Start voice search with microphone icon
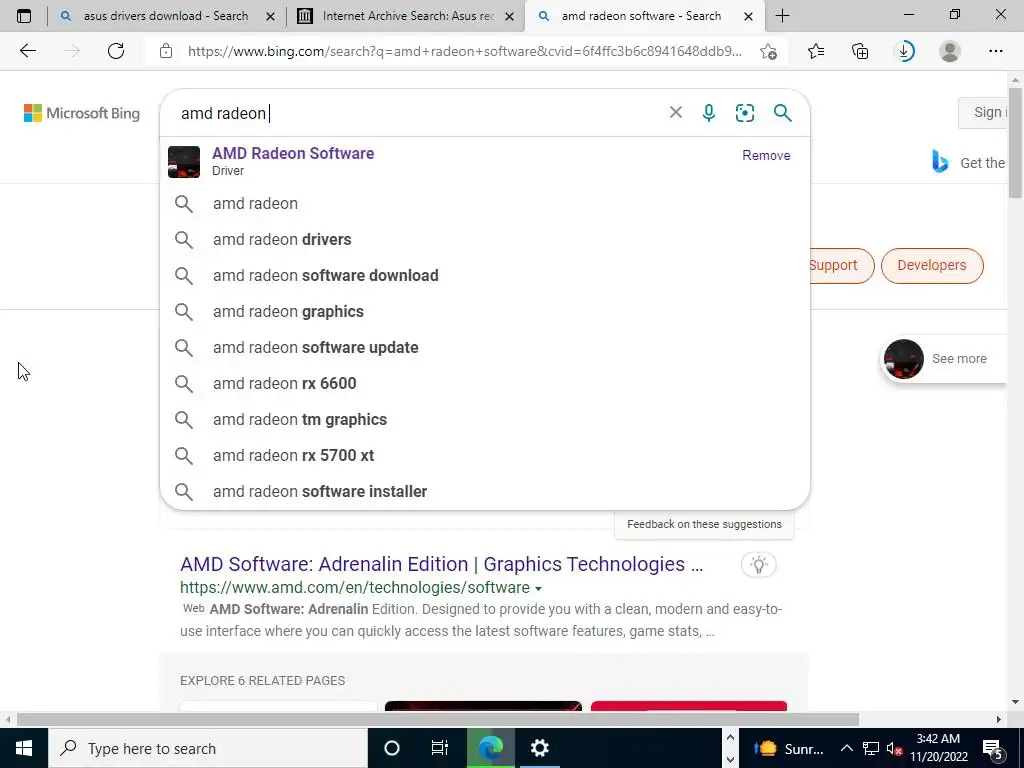Image resolution: width=1024 pixels, height=768 pixels. (x=709, y=113)
